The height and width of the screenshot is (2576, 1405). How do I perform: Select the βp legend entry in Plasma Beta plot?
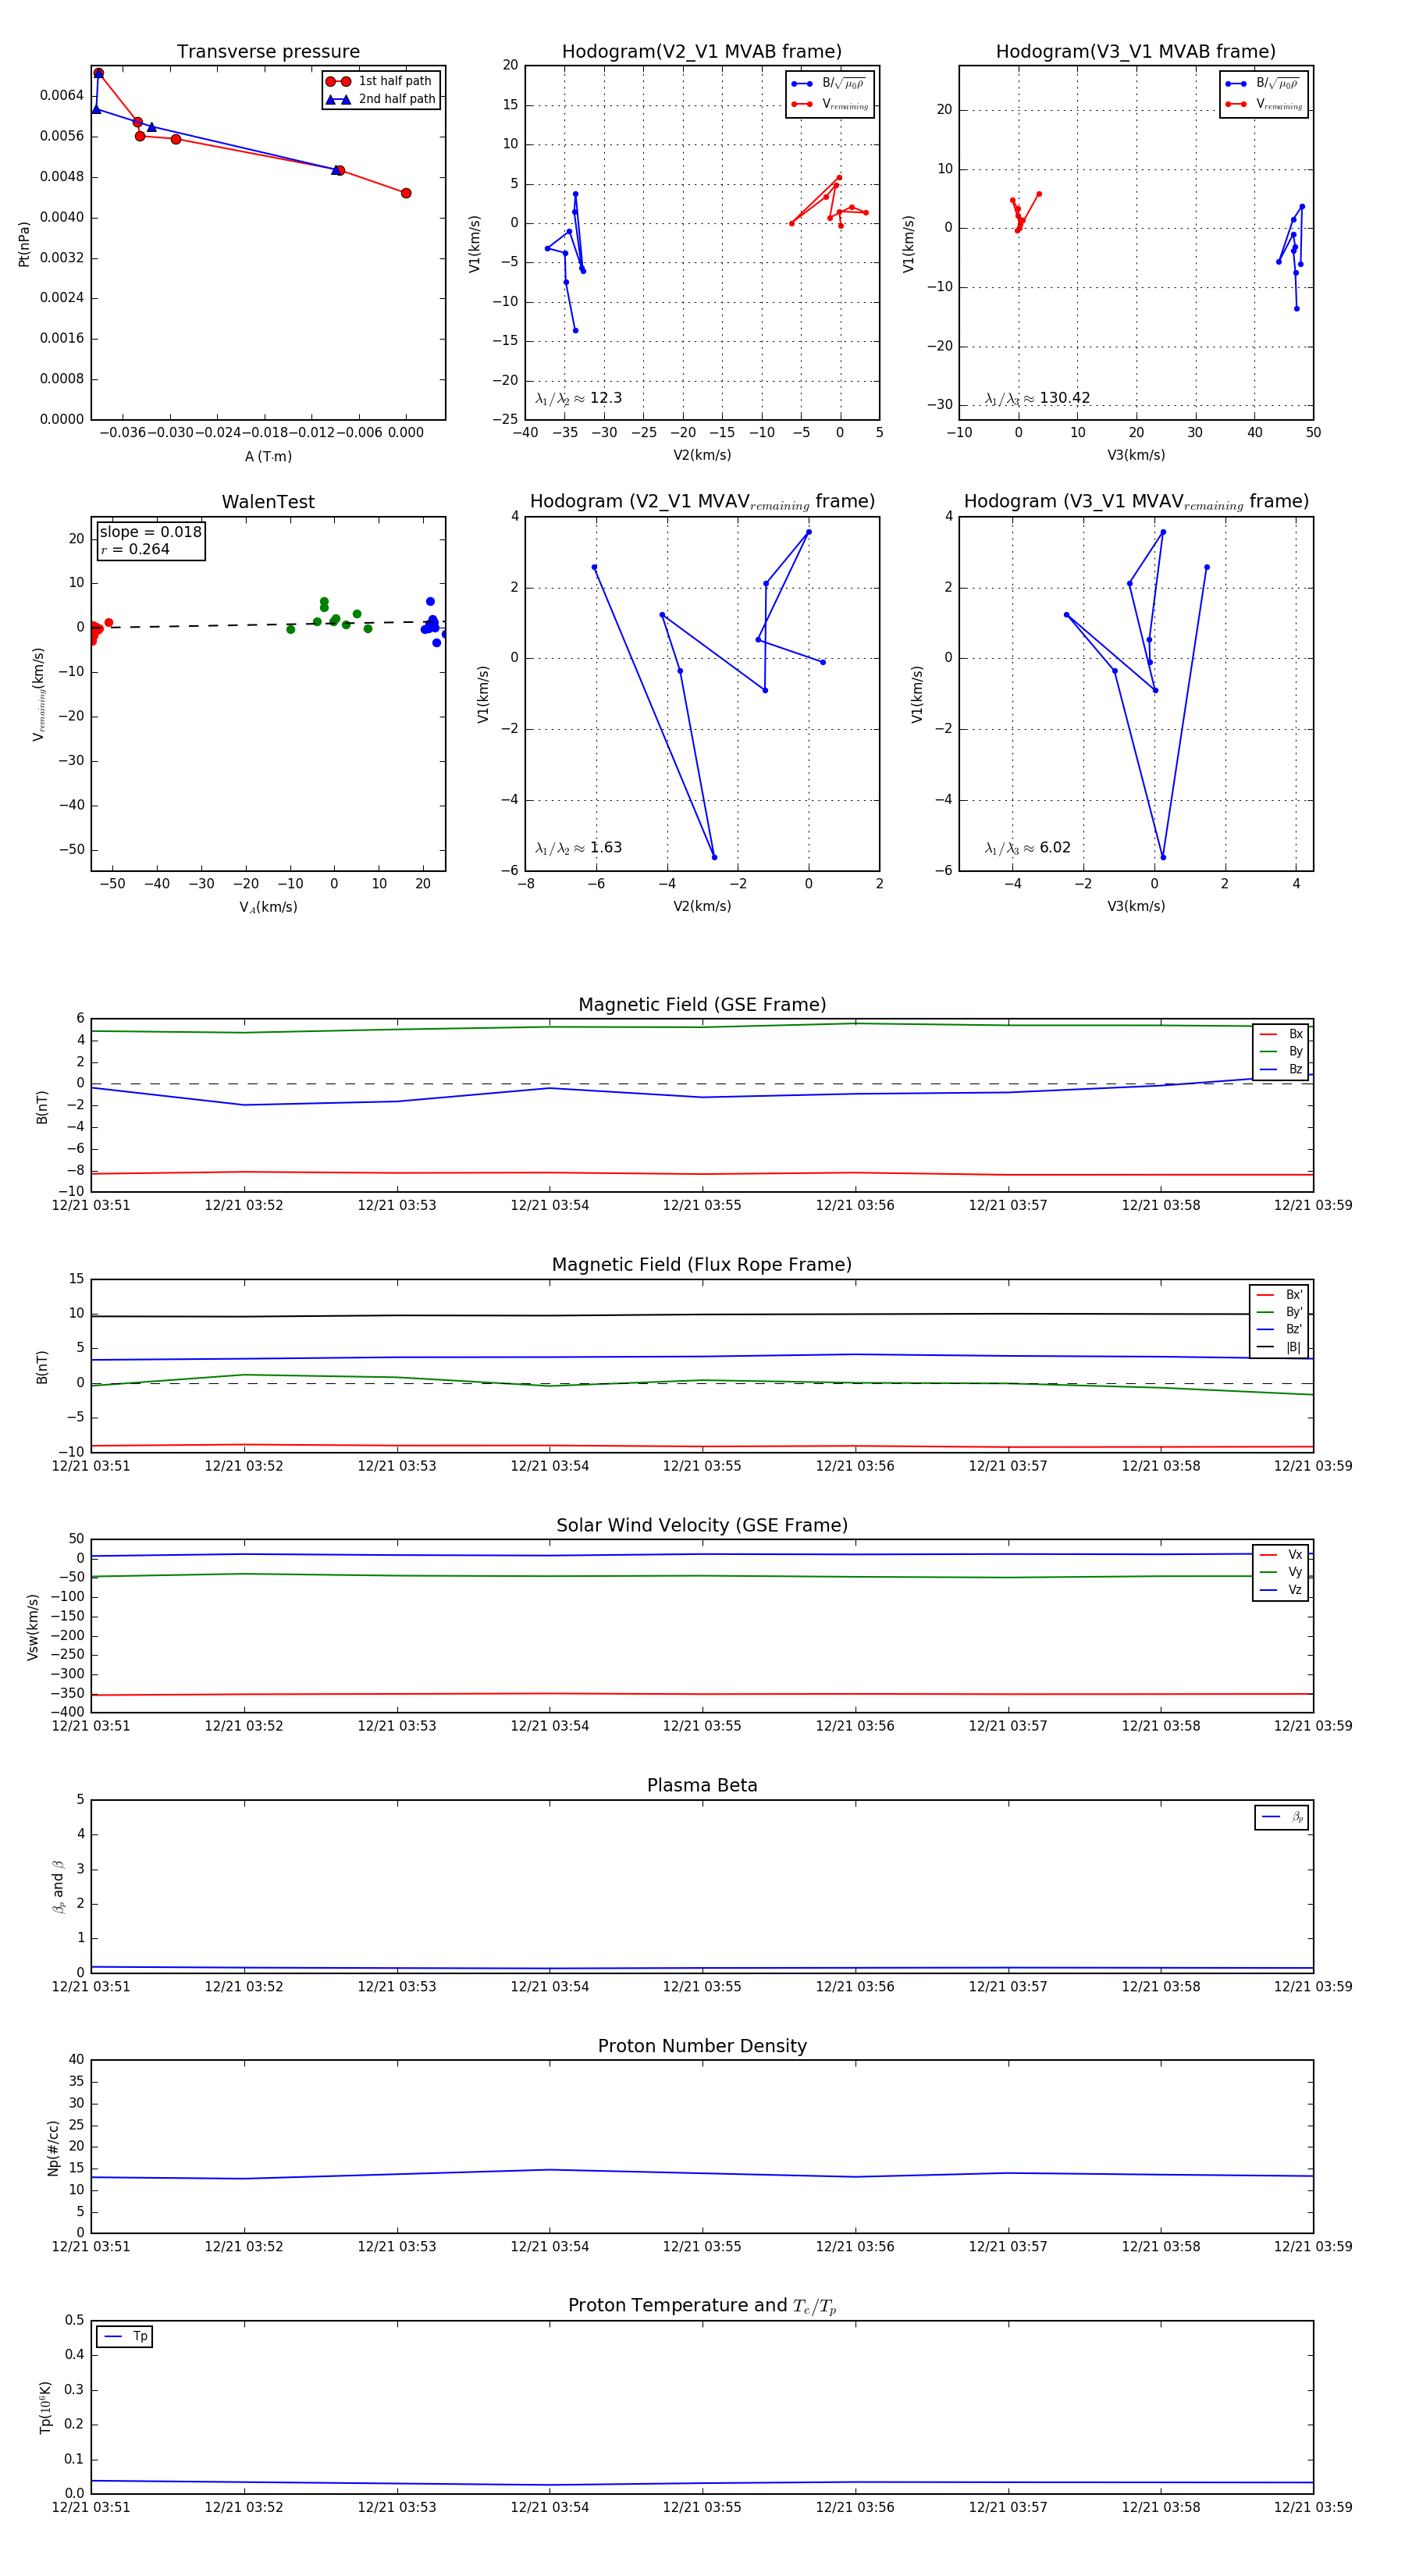(1282, 1817)
